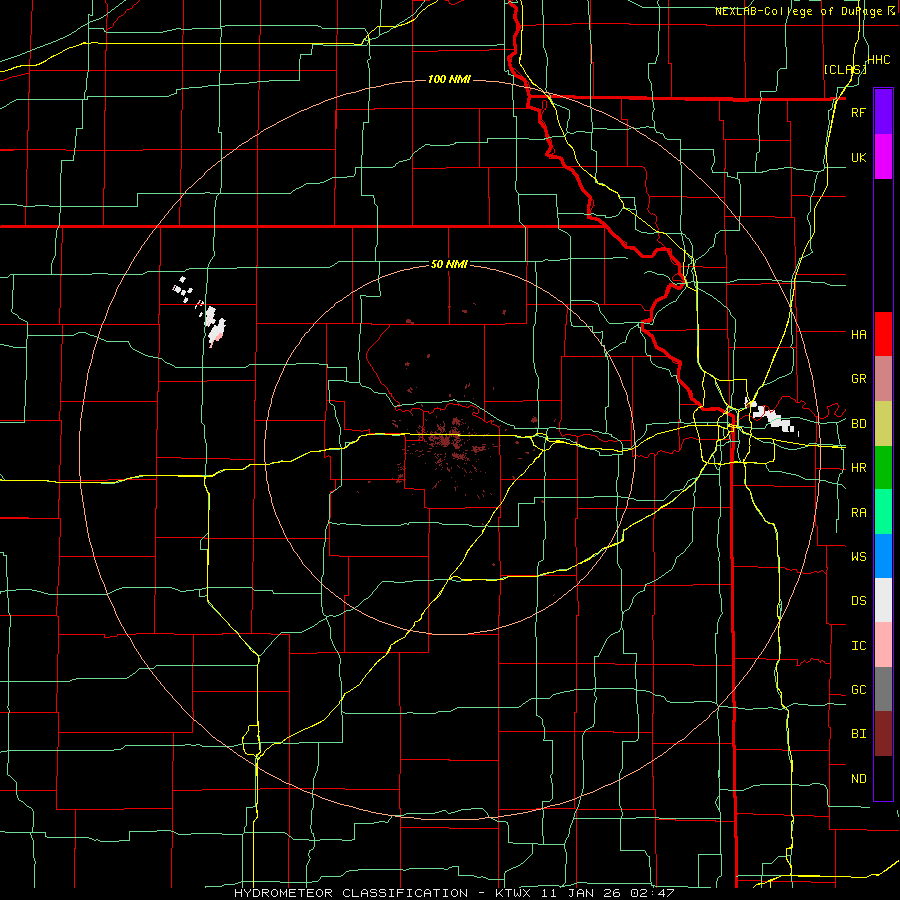Click the GR legend label
This screenshot has height=900, width=900.
858,379
